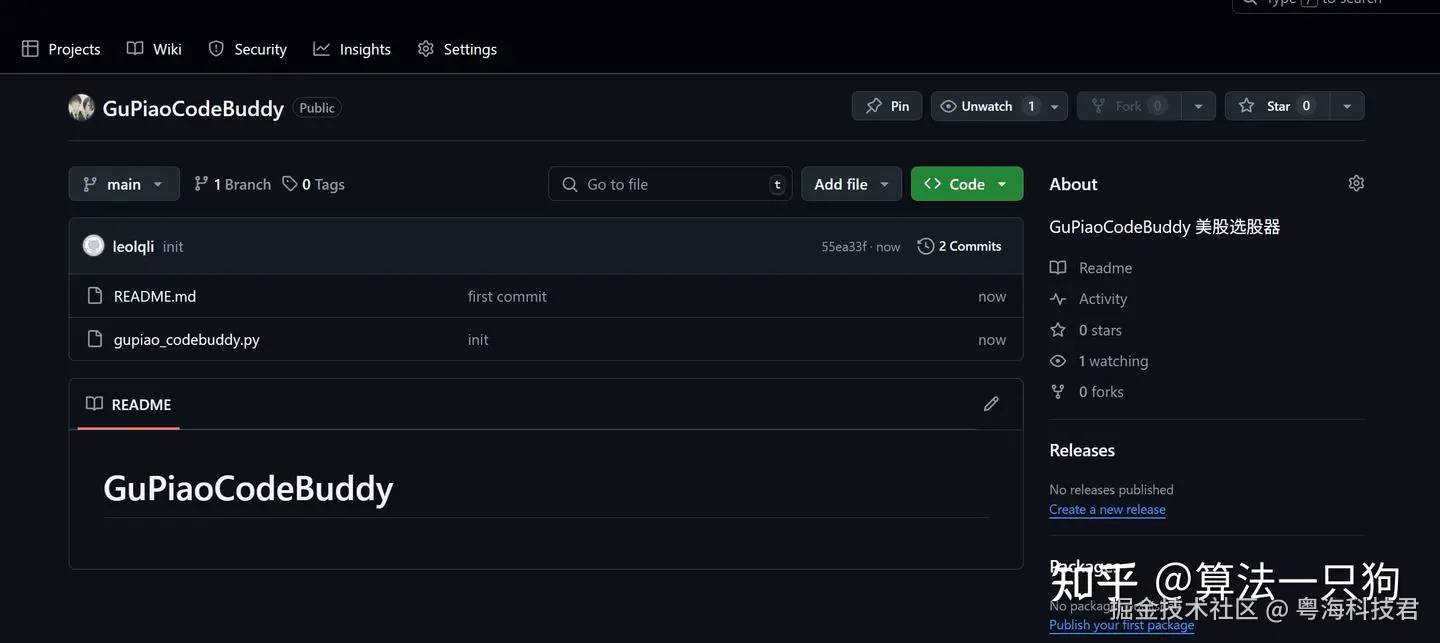Click the tag icon beside 0 Tags
Screen dimensions: 1440x643
tap(290, 184)
